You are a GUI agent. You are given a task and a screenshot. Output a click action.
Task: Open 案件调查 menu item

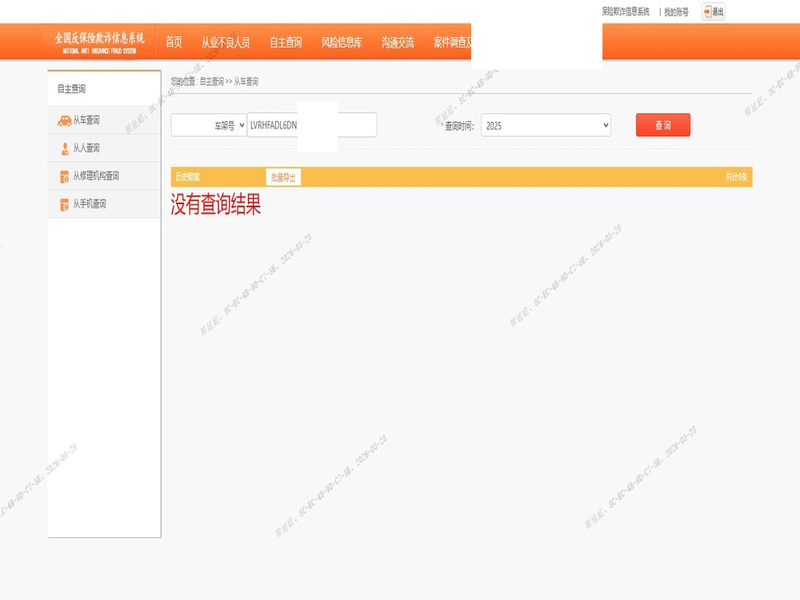(x=452, y=42)
